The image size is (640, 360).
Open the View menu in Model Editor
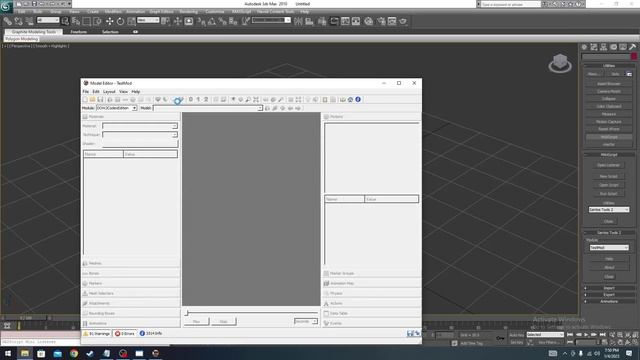[x=123, y=91]
